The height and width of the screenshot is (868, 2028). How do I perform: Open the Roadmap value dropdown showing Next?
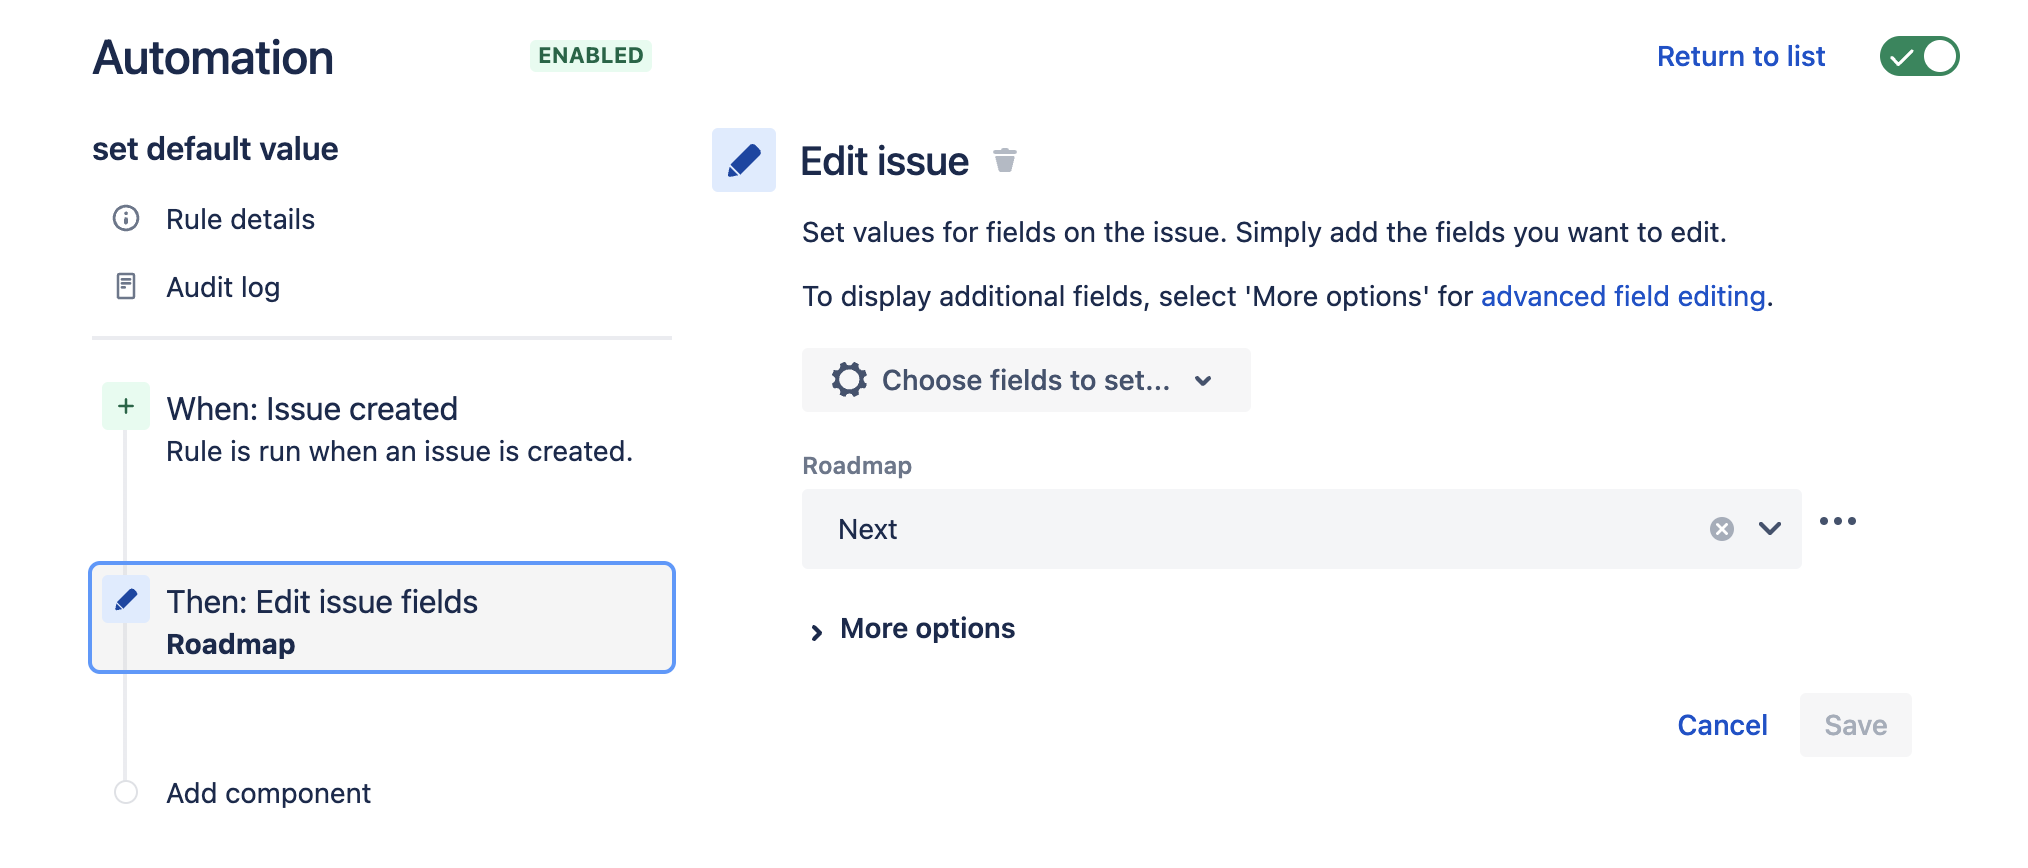click(1770, 529)
